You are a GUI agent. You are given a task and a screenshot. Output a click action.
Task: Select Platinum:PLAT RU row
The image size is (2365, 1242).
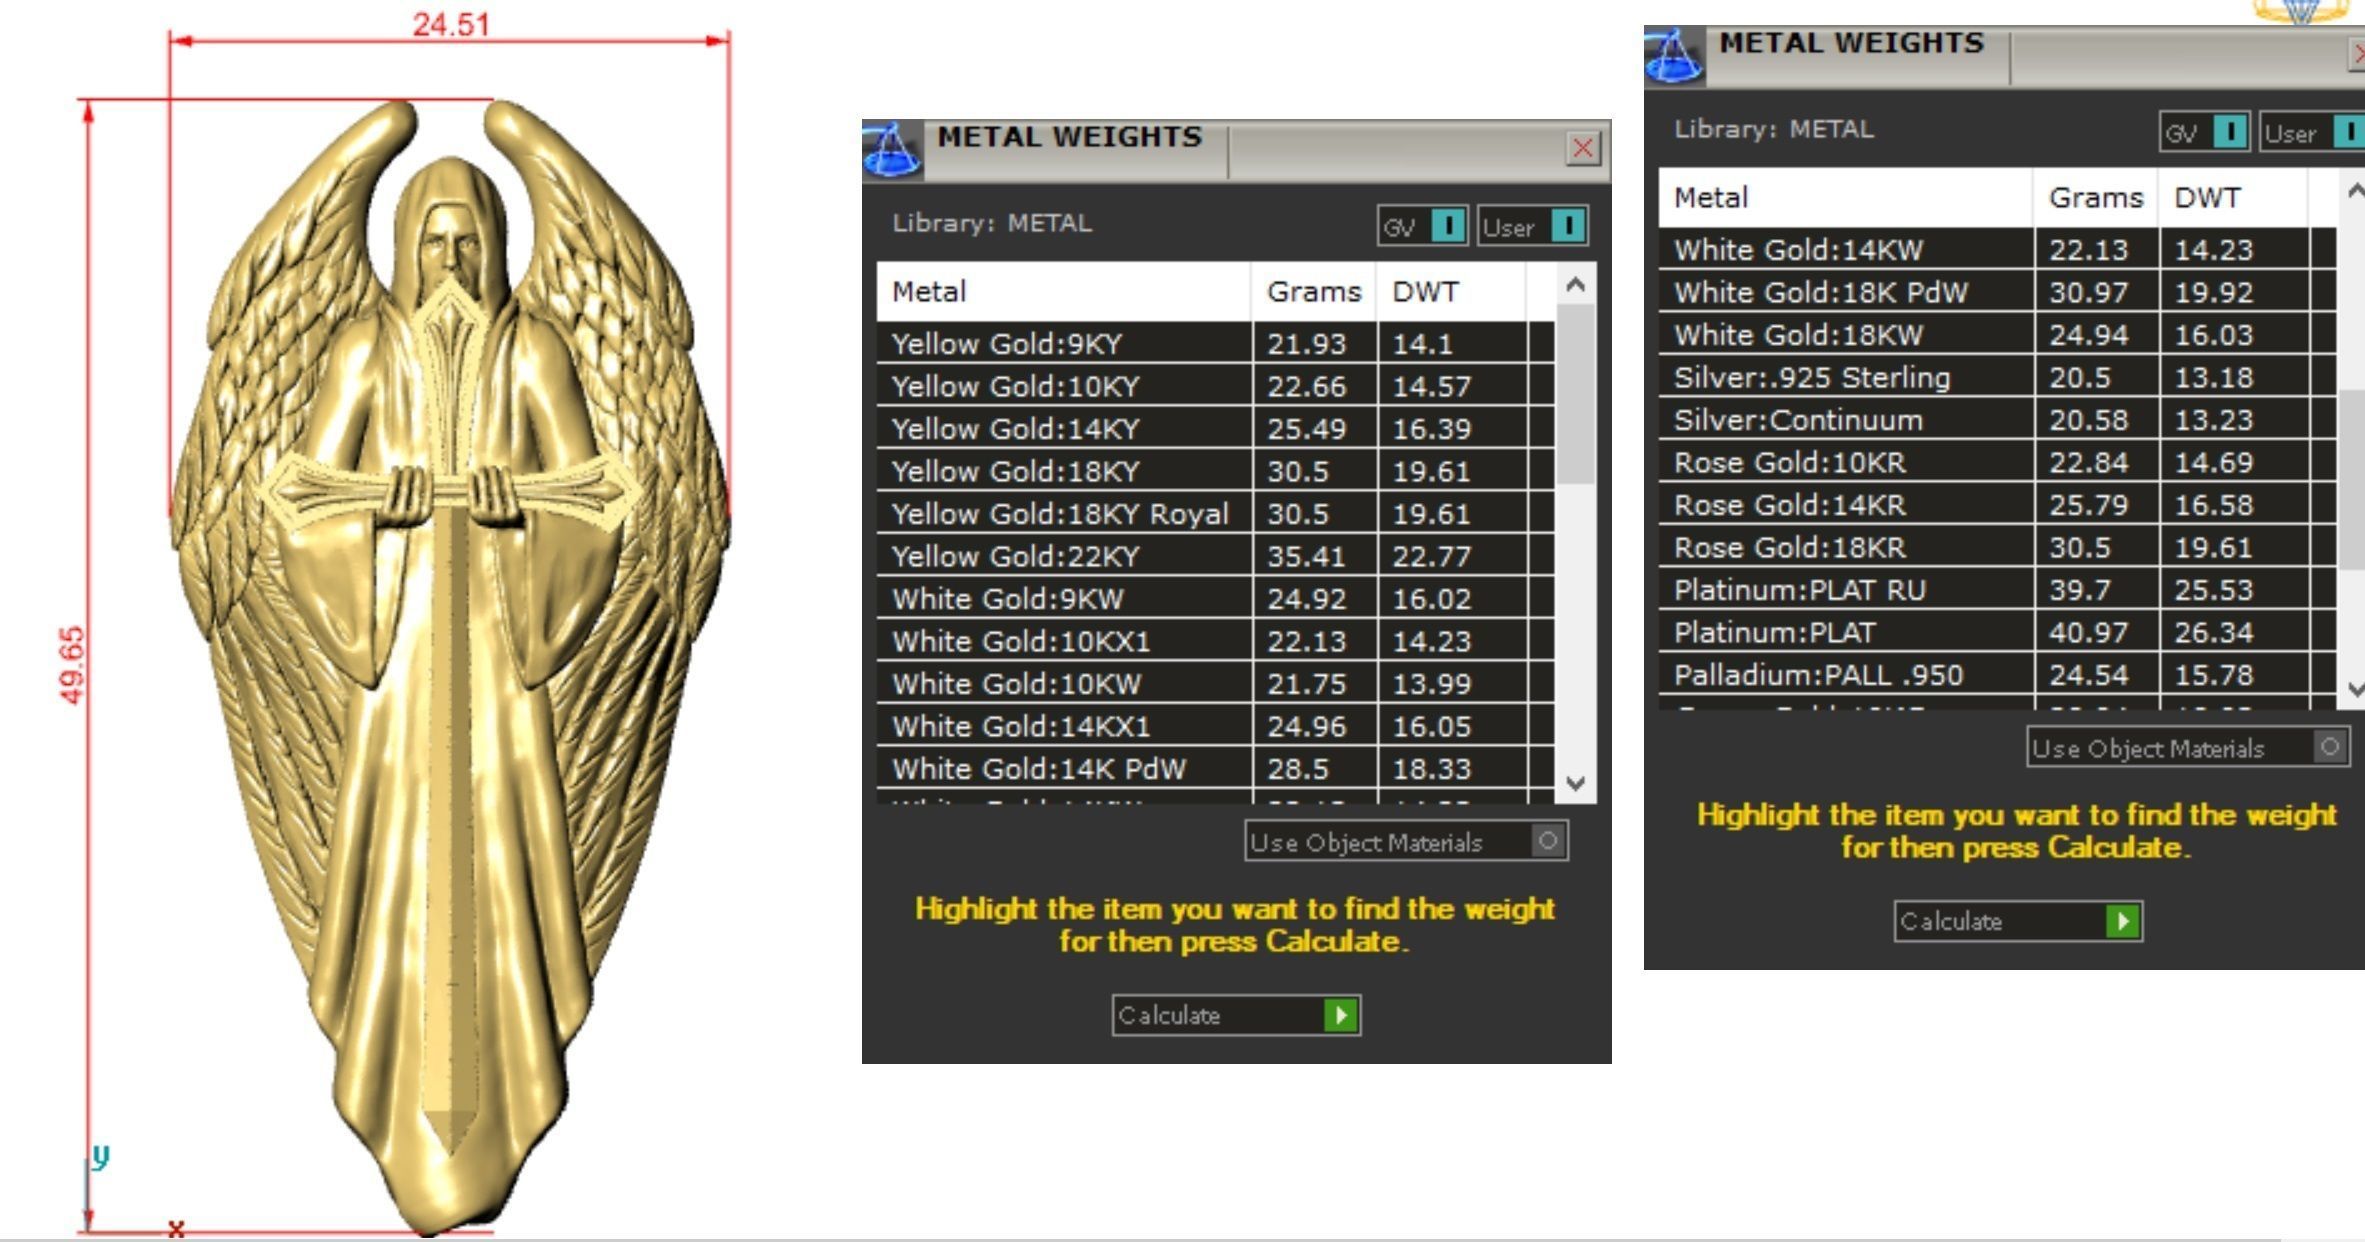tap(1997, 590)
